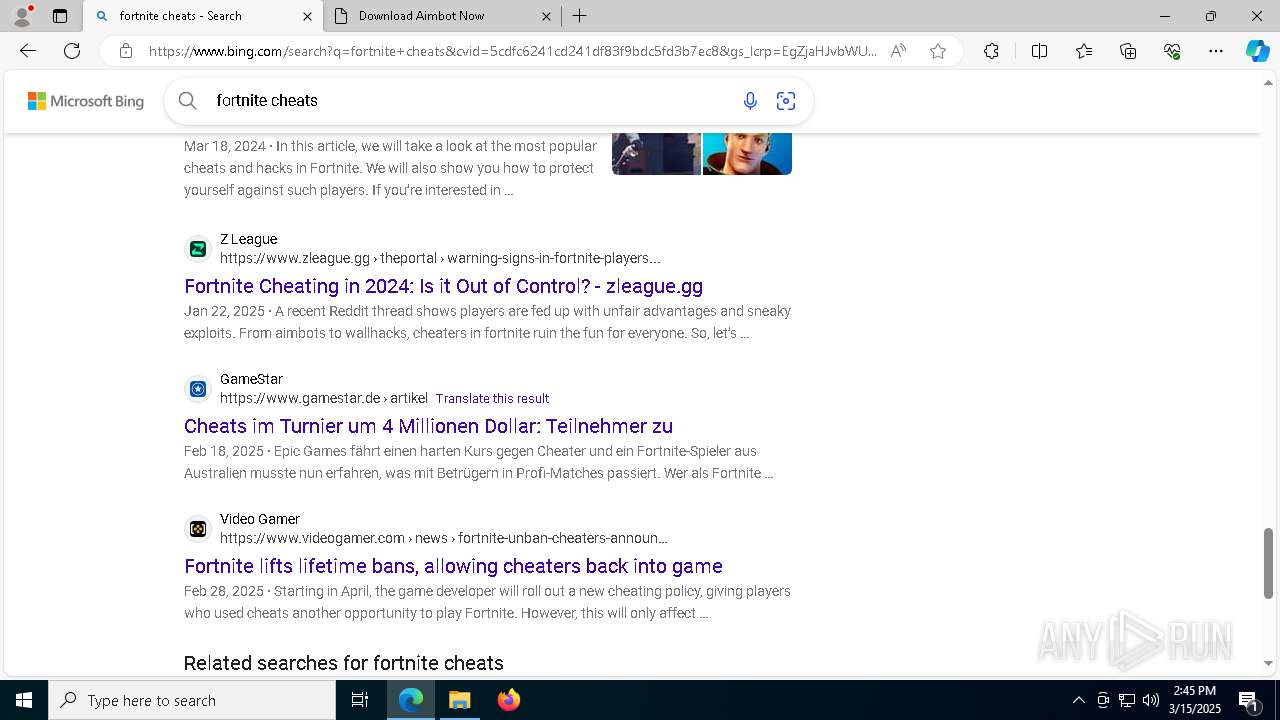Screen dimensions: 1280x720
Task: Click the Bing URL address bar
Action: (512, 51)
